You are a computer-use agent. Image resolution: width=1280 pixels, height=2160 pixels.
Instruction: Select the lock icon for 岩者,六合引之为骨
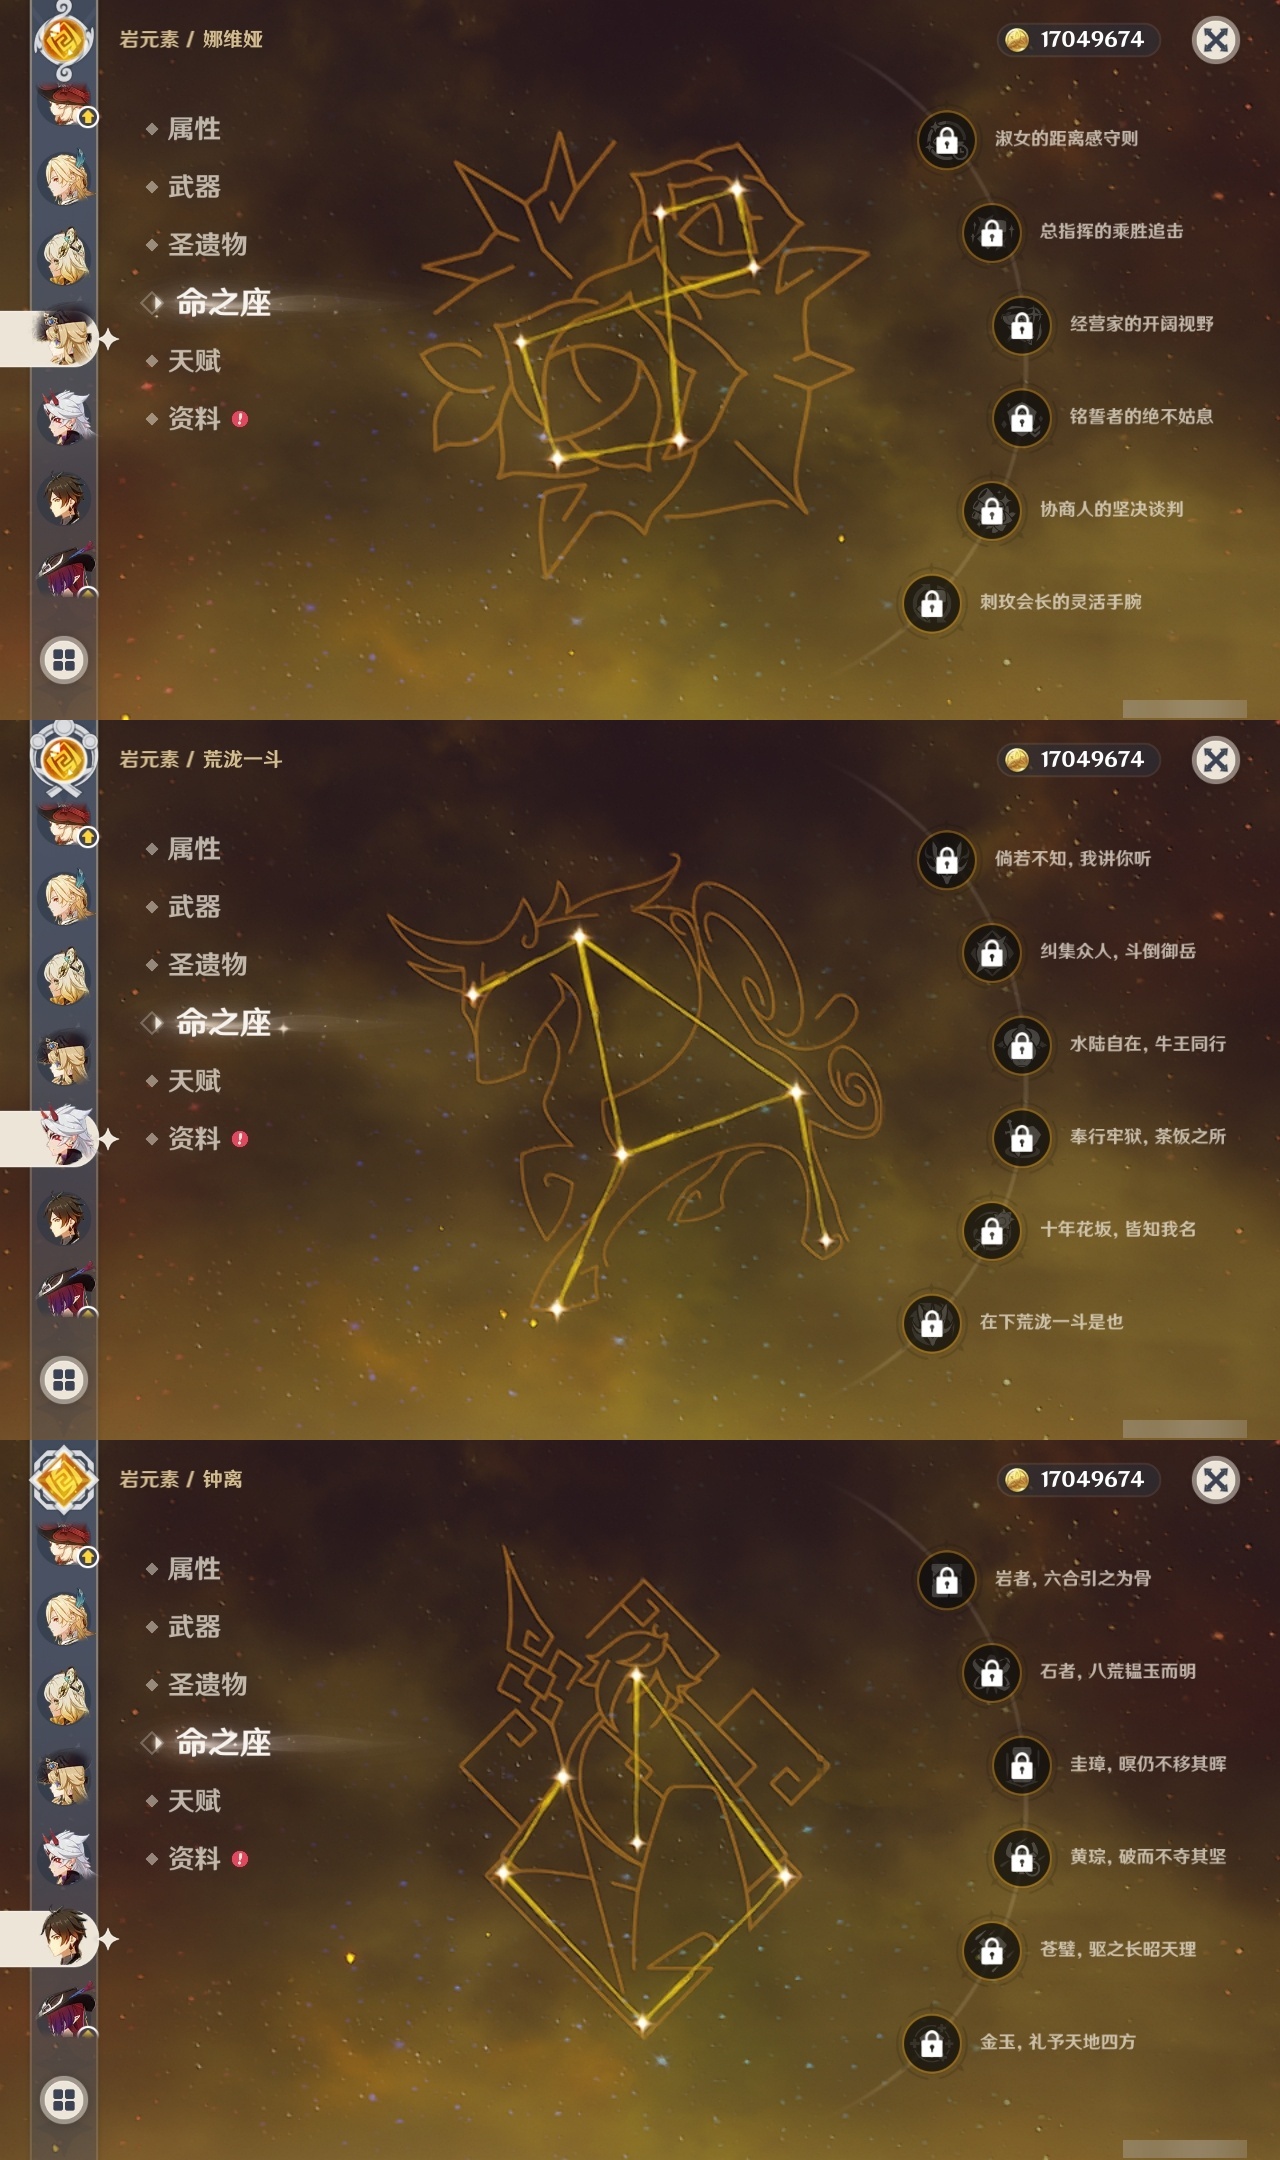[947, 1579]
